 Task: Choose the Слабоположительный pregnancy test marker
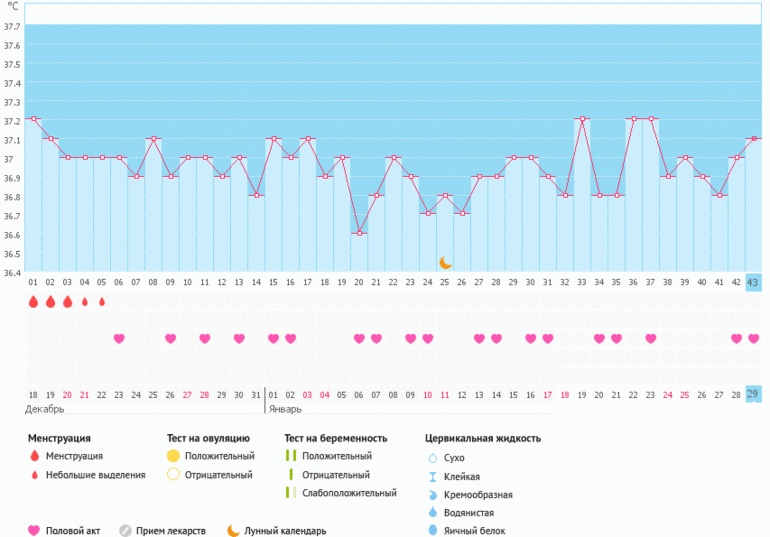pyautogui.click(x=290, y=493)
